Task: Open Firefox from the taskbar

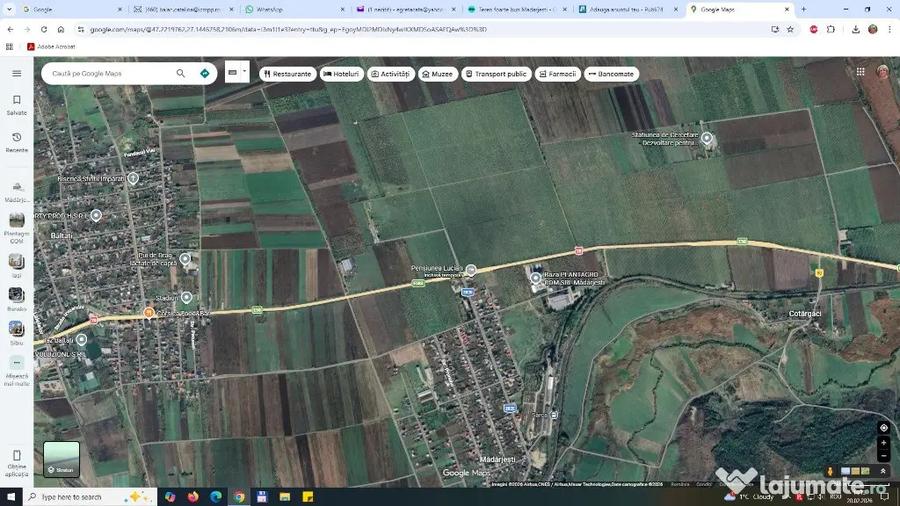Action: (x=193, y=497)
